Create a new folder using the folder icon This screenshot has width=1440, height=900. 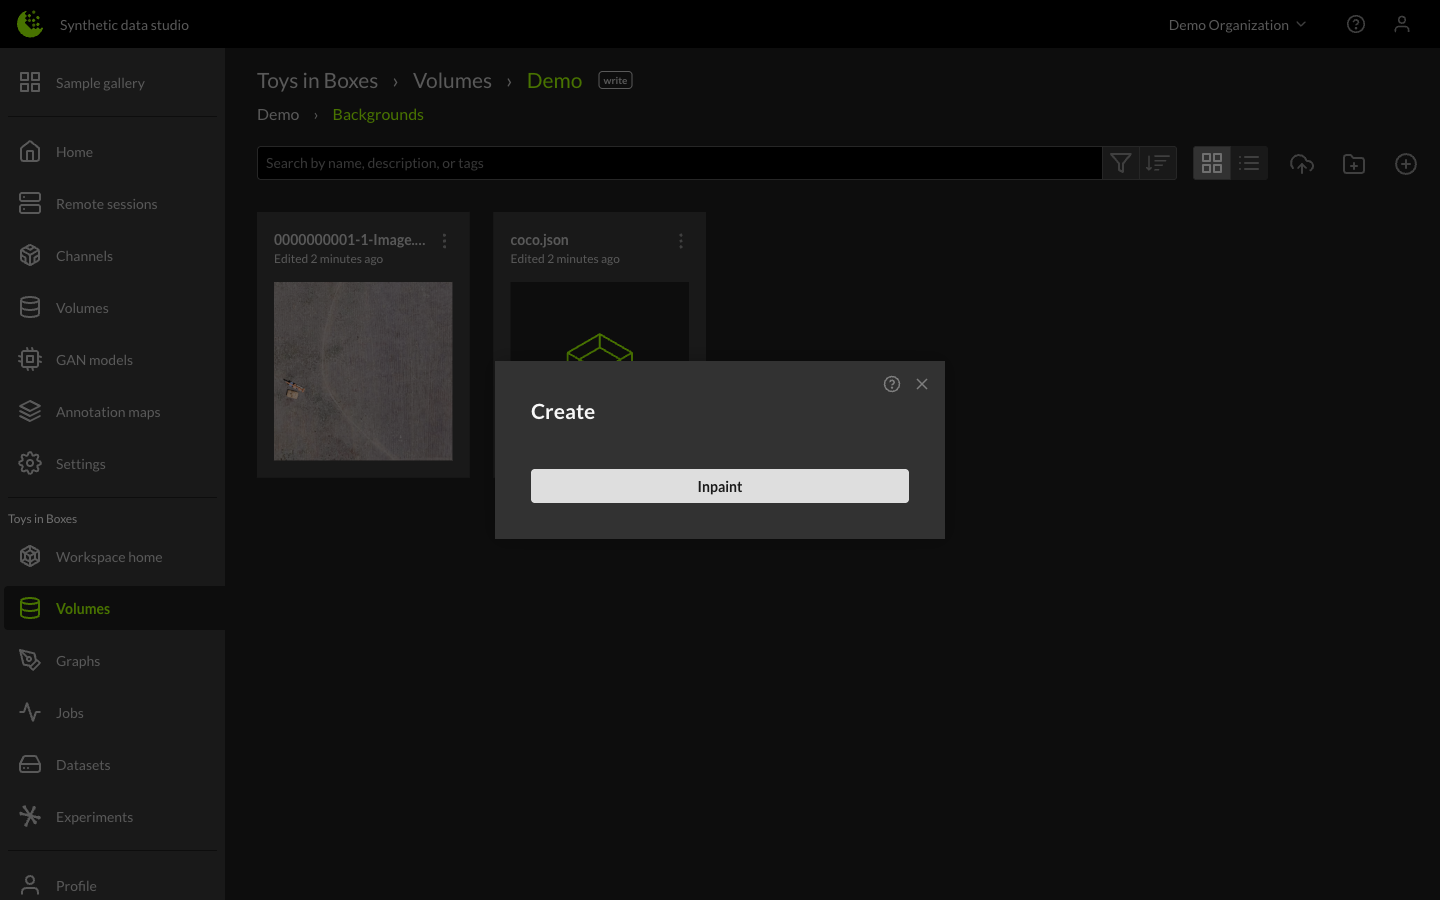[1354, 163]
